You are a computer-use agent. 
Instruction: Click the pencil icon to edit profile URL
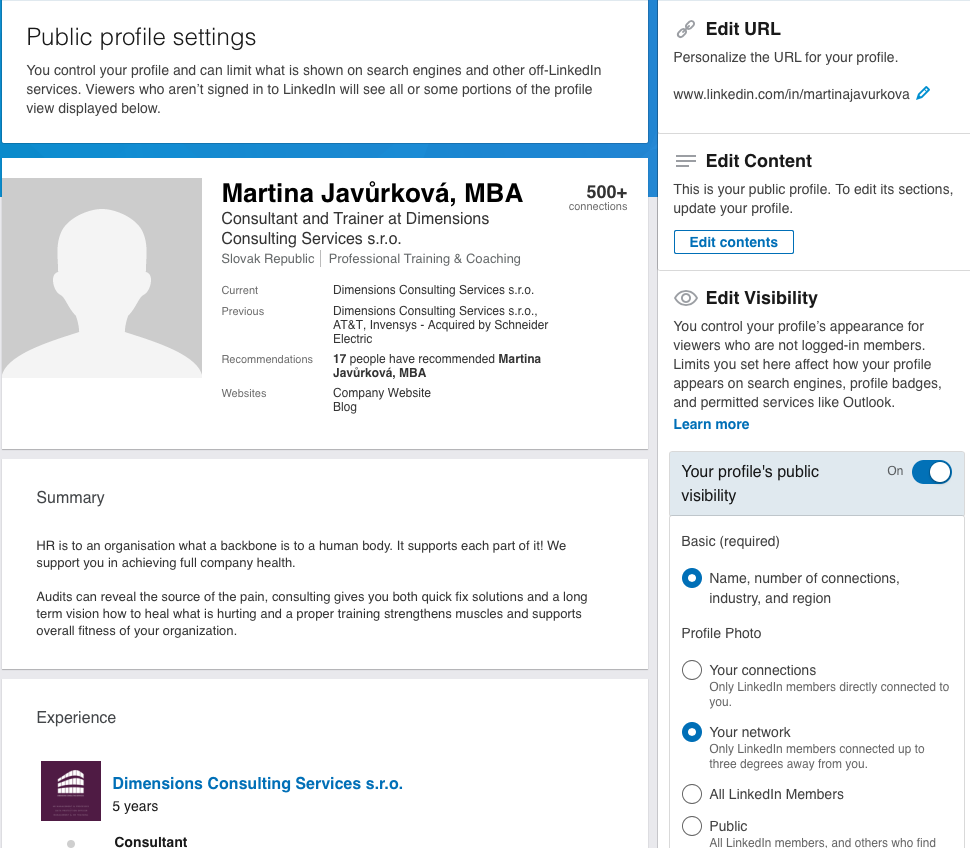[x=922, y=93]
